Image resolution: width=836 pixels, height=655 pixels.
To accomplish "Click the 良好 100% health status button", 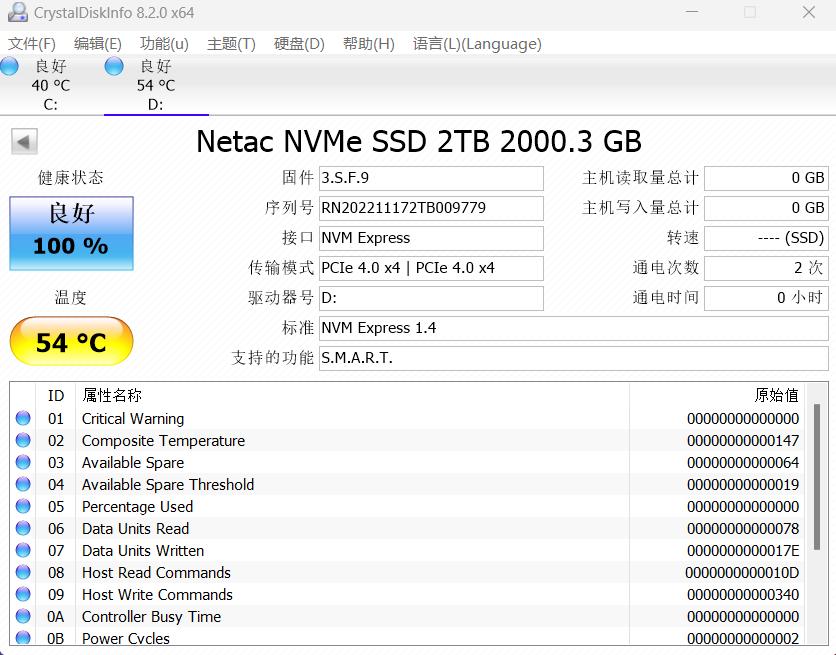I will [70, 234].
